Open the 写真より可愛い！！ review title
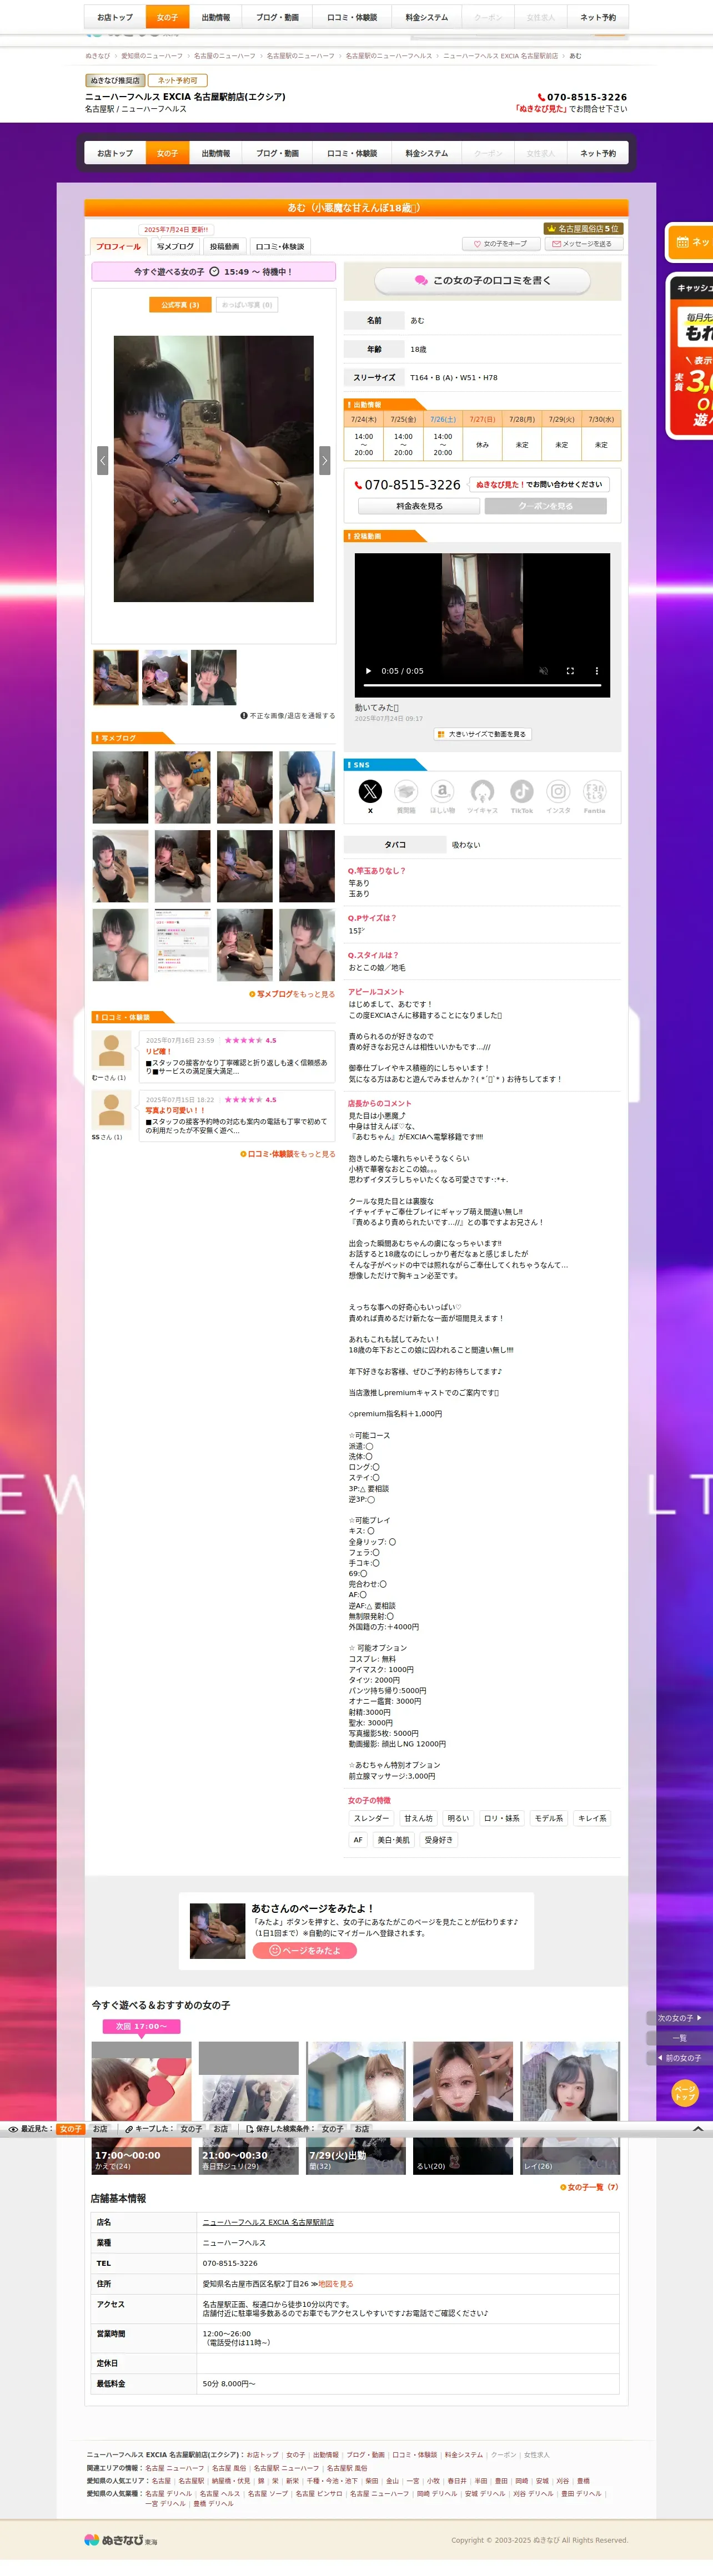The image size is (713, 2576). point(175,1111)
